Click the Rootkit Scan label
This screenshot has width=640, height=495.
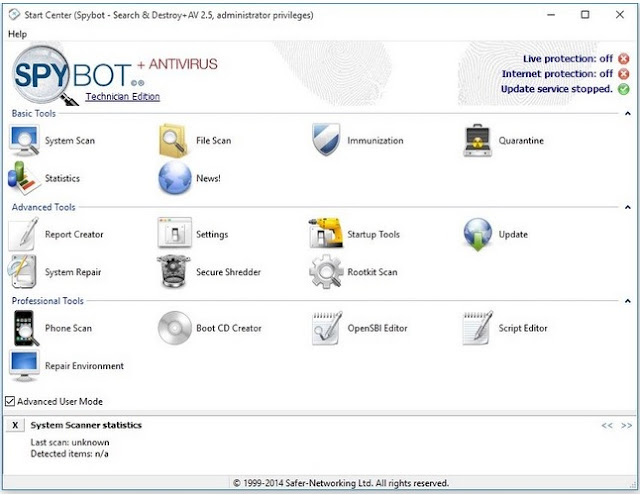[372, 272]
